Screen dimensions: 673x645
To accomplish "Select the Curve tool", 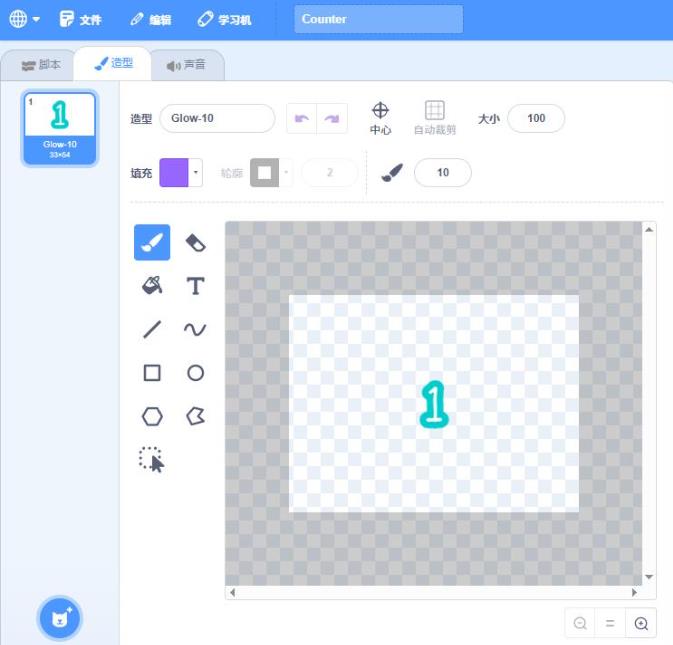I will click(195, 329).
